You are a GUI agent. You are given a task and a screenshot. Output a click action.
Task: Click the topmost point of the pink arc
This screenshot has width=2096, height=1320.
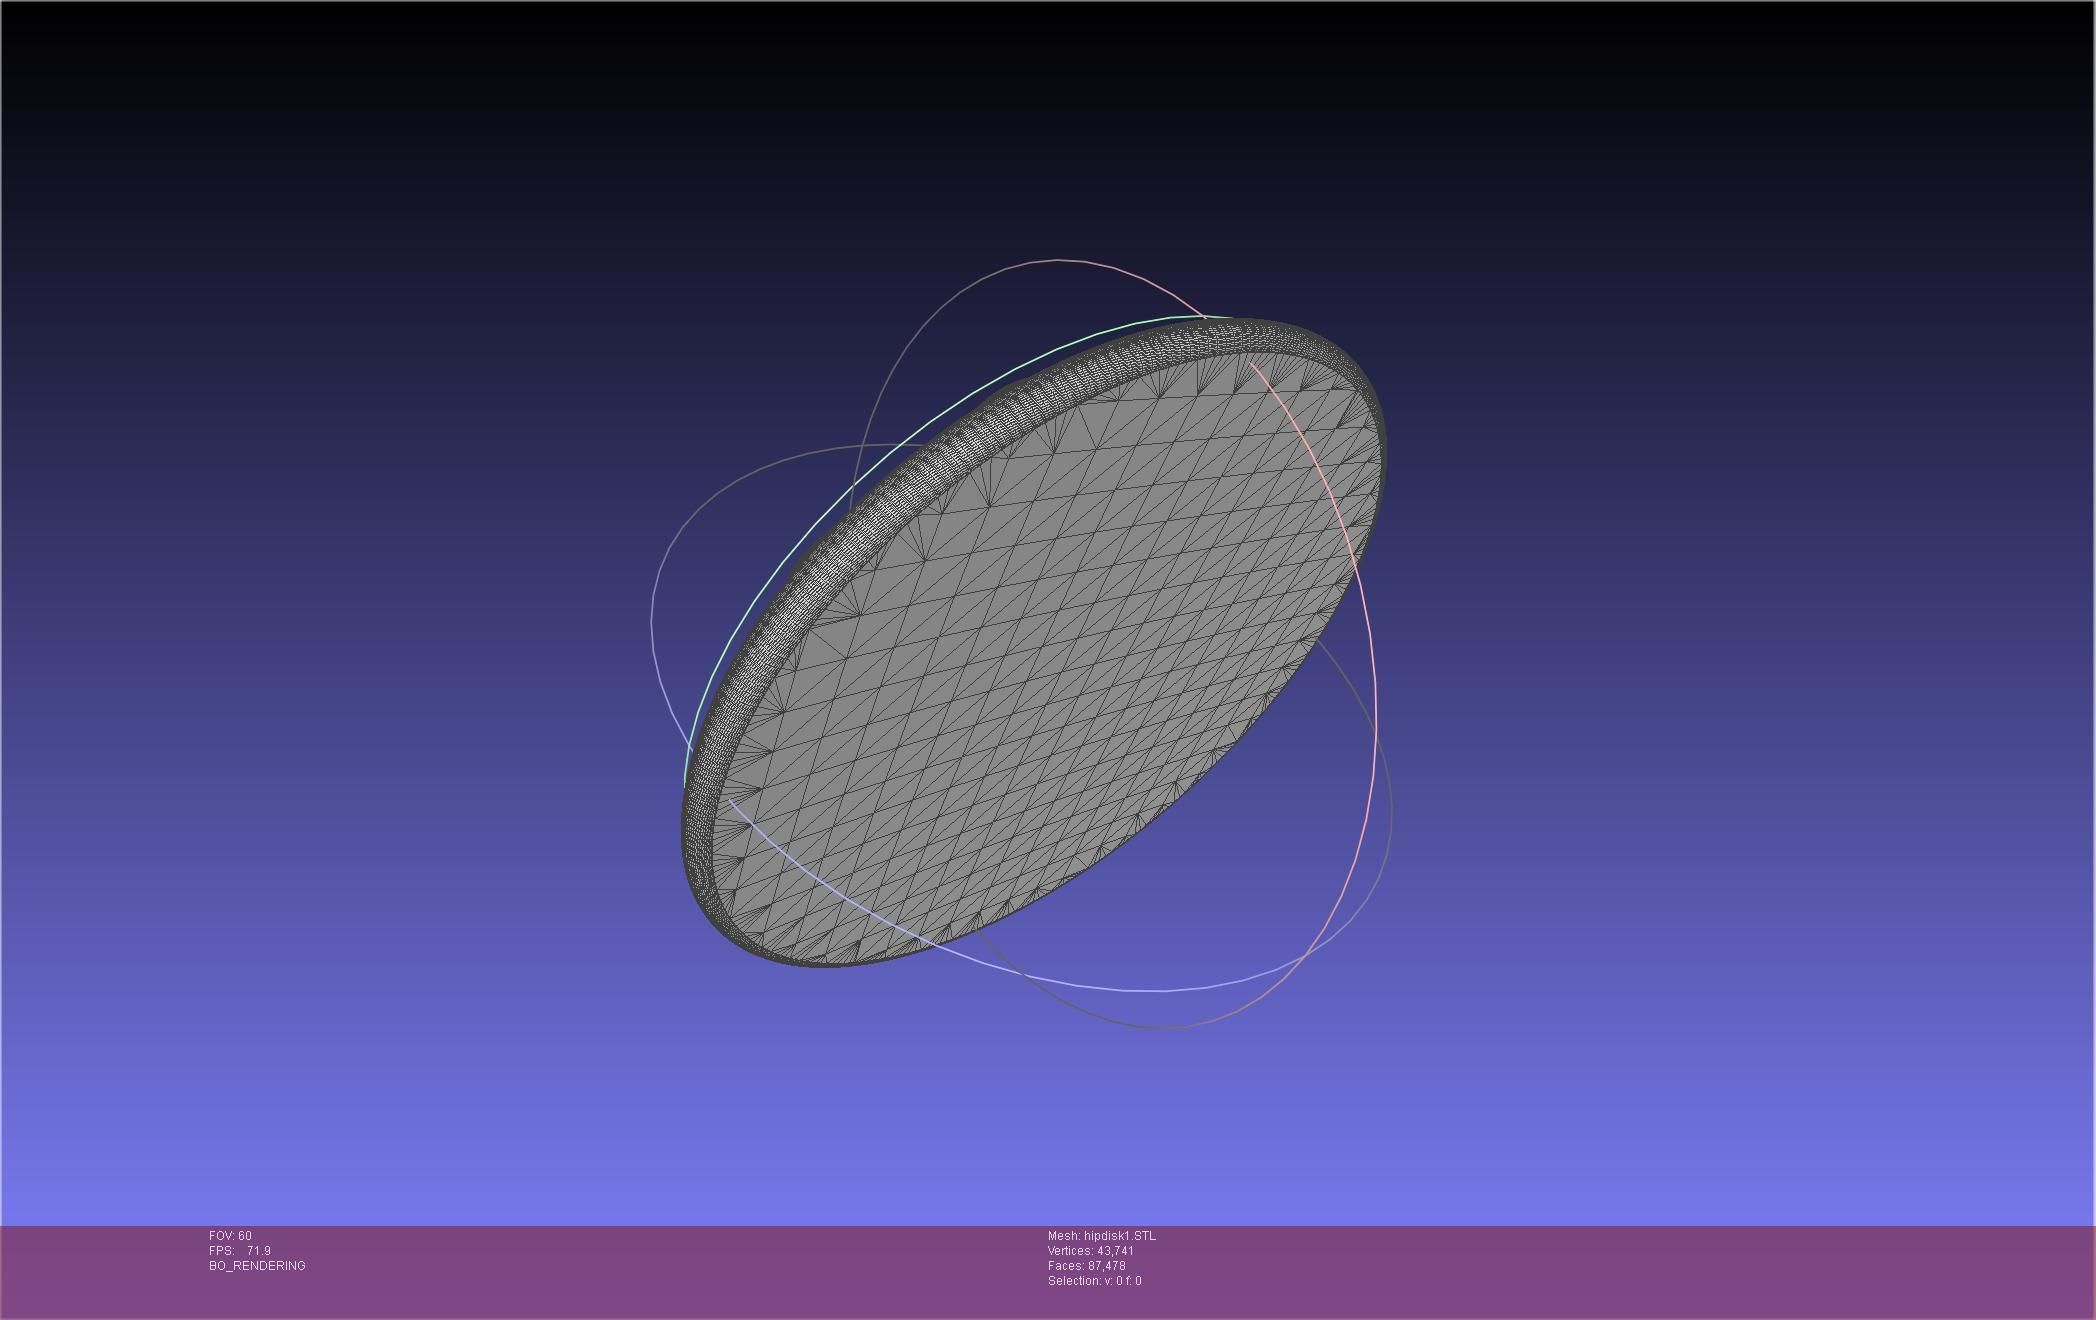click(x=1058, y=260)
